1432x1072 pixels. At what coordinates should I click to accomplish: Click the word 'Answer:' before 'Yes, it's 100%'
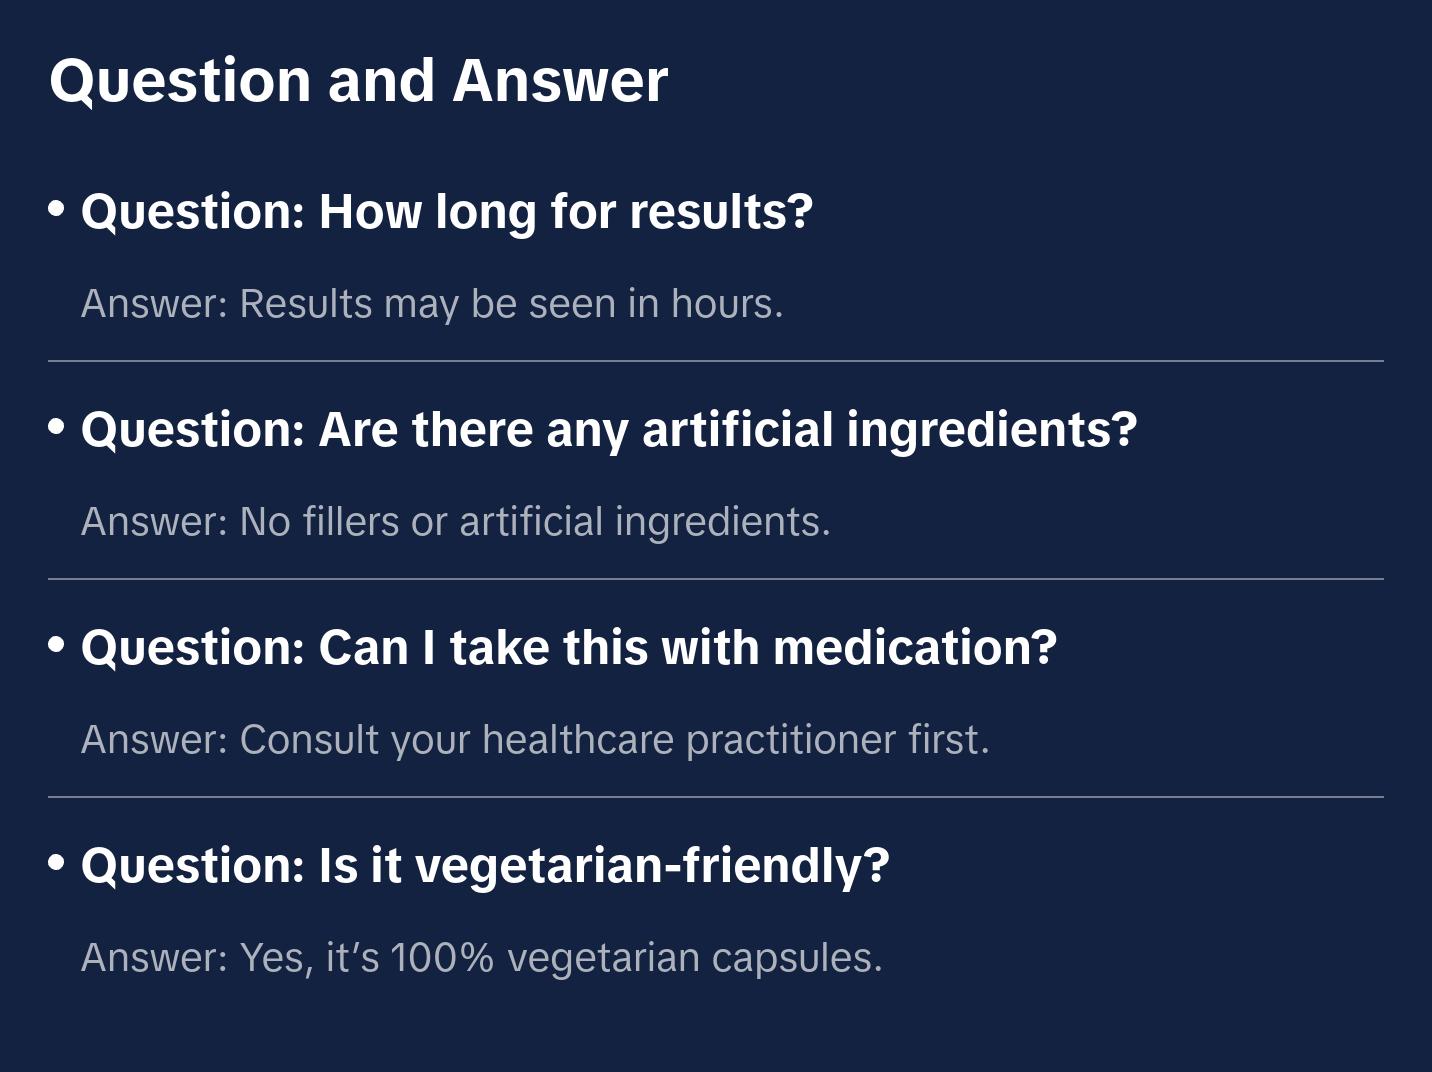154,958
